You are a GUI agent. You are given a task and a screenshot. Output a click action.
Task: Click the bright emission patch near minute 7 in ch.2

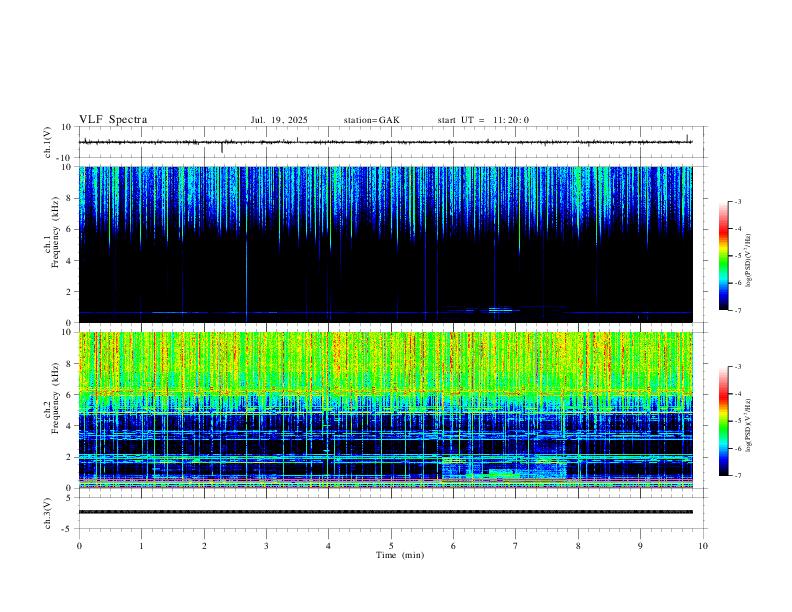click(503, 473)
